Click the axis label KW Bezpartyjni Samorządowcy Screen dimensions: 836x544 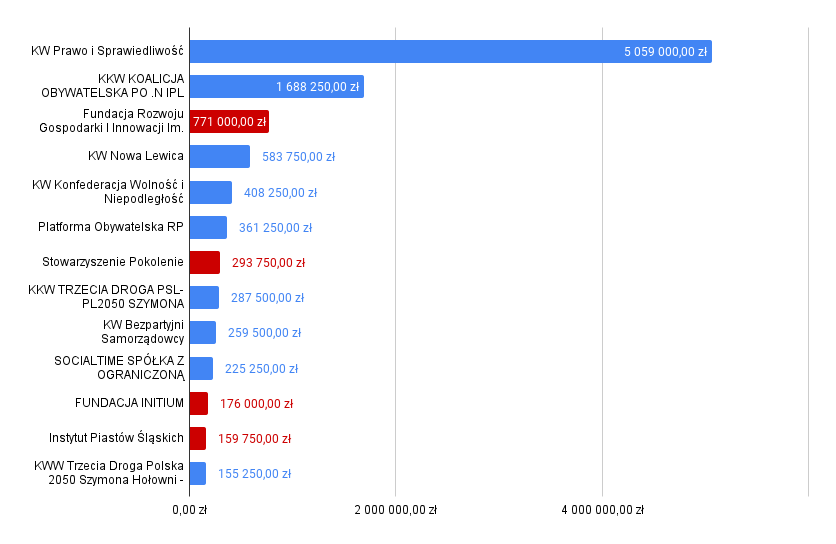[143, 332]
